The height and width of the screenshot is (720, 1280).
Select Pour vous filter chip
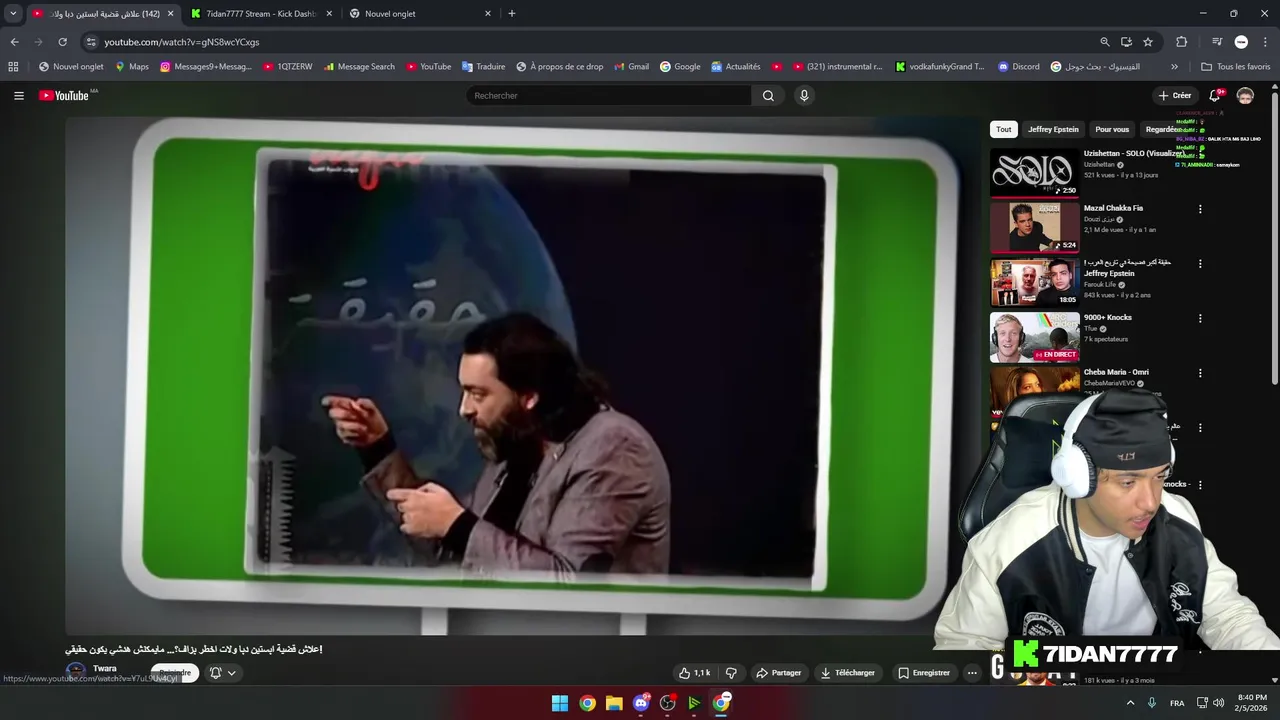click(1112, 129)
